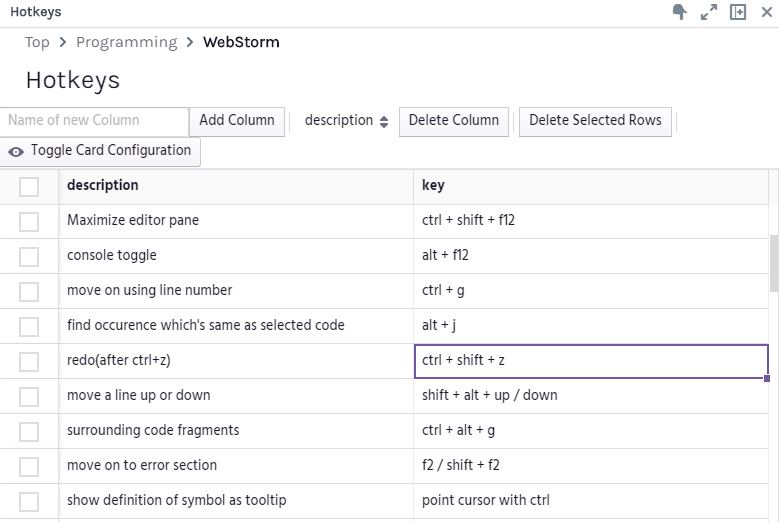This screenshot has width=779, height=522.
Task: Check the Maximize editor pane row
Action: [29, 222]
